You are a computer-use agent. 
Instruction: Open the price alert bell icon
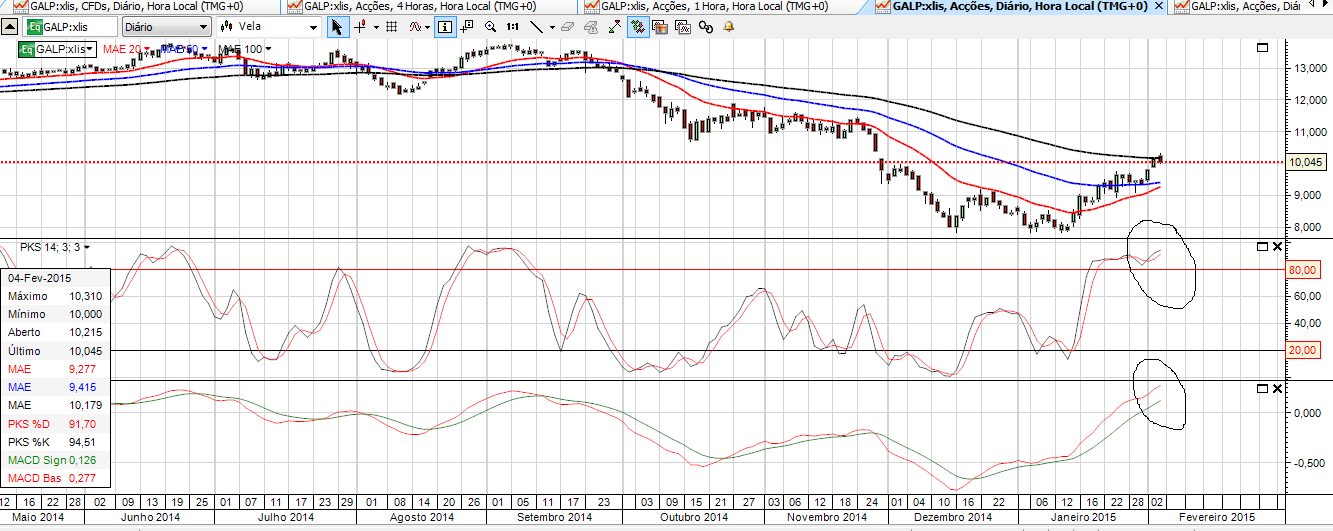[x=728, y=27]
